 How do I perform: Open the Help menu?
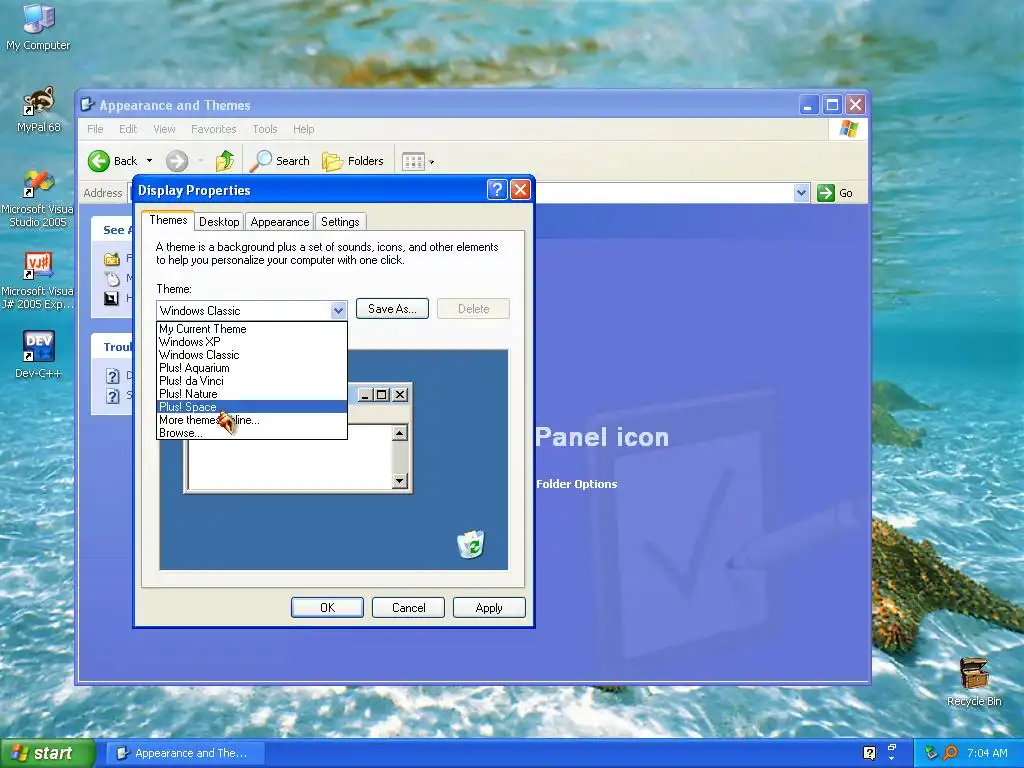(x=304, y=129)
